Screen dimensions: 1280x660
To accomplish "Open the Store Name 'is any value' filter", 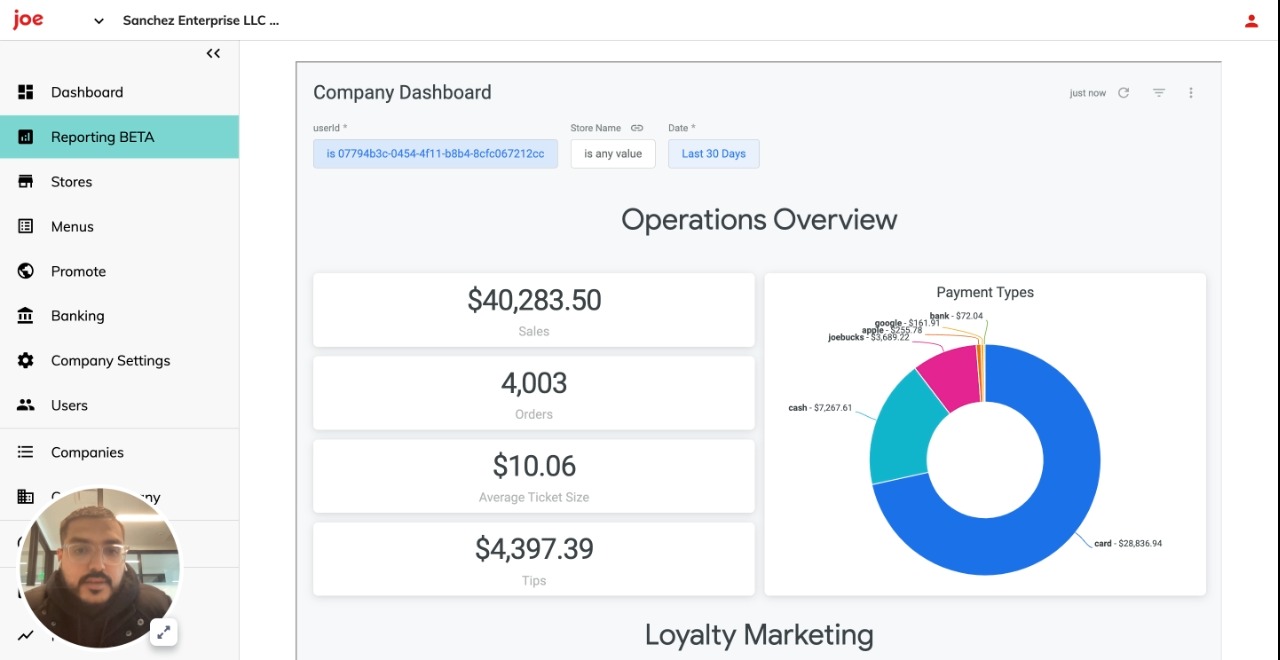I will pos(613,154).
